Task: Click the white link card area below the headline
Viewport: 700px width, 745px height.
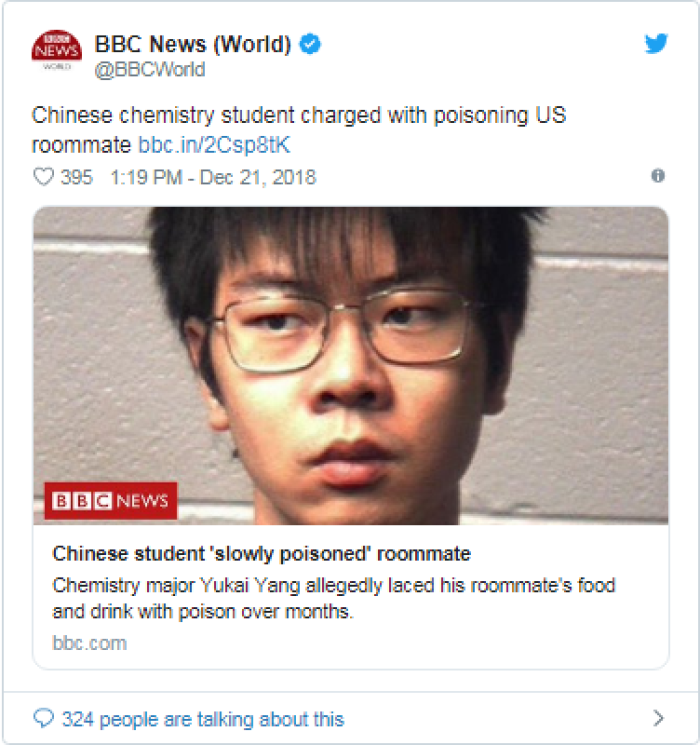Action: [351, 597]
